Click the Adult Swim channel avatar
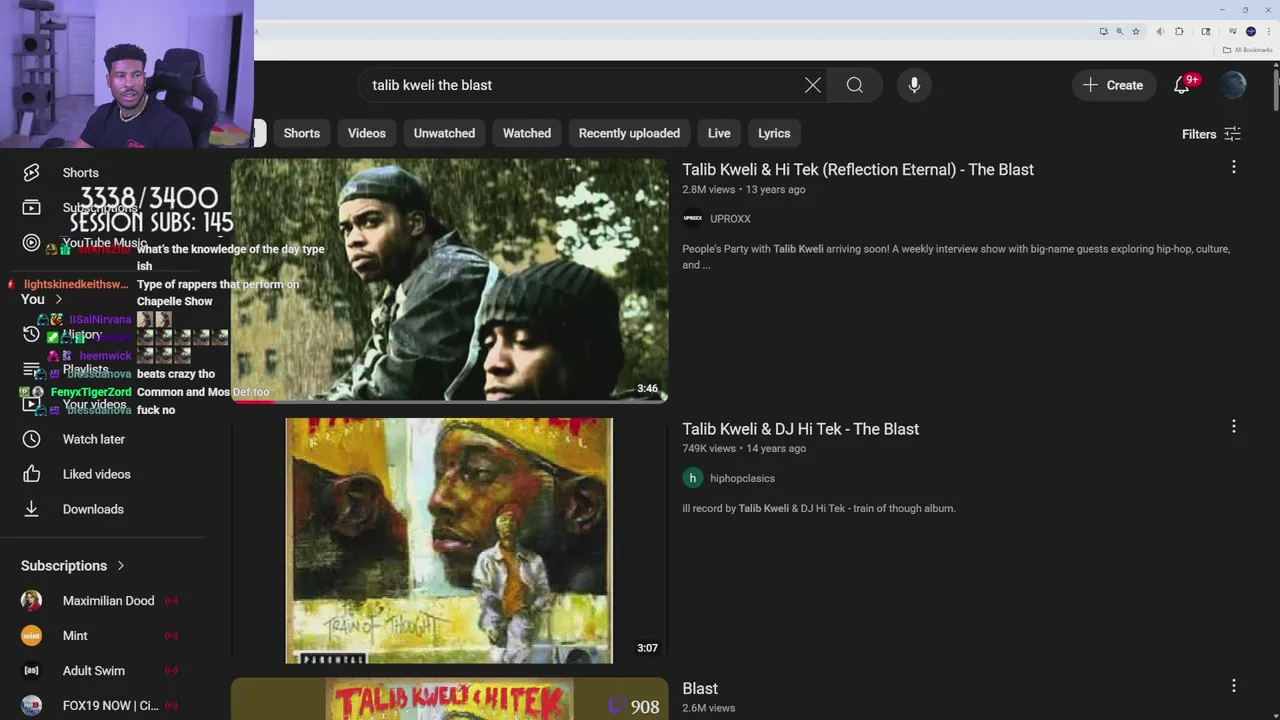Image resolution: width=1280 pixels, height=720 pixels. [x=31, y=670]
